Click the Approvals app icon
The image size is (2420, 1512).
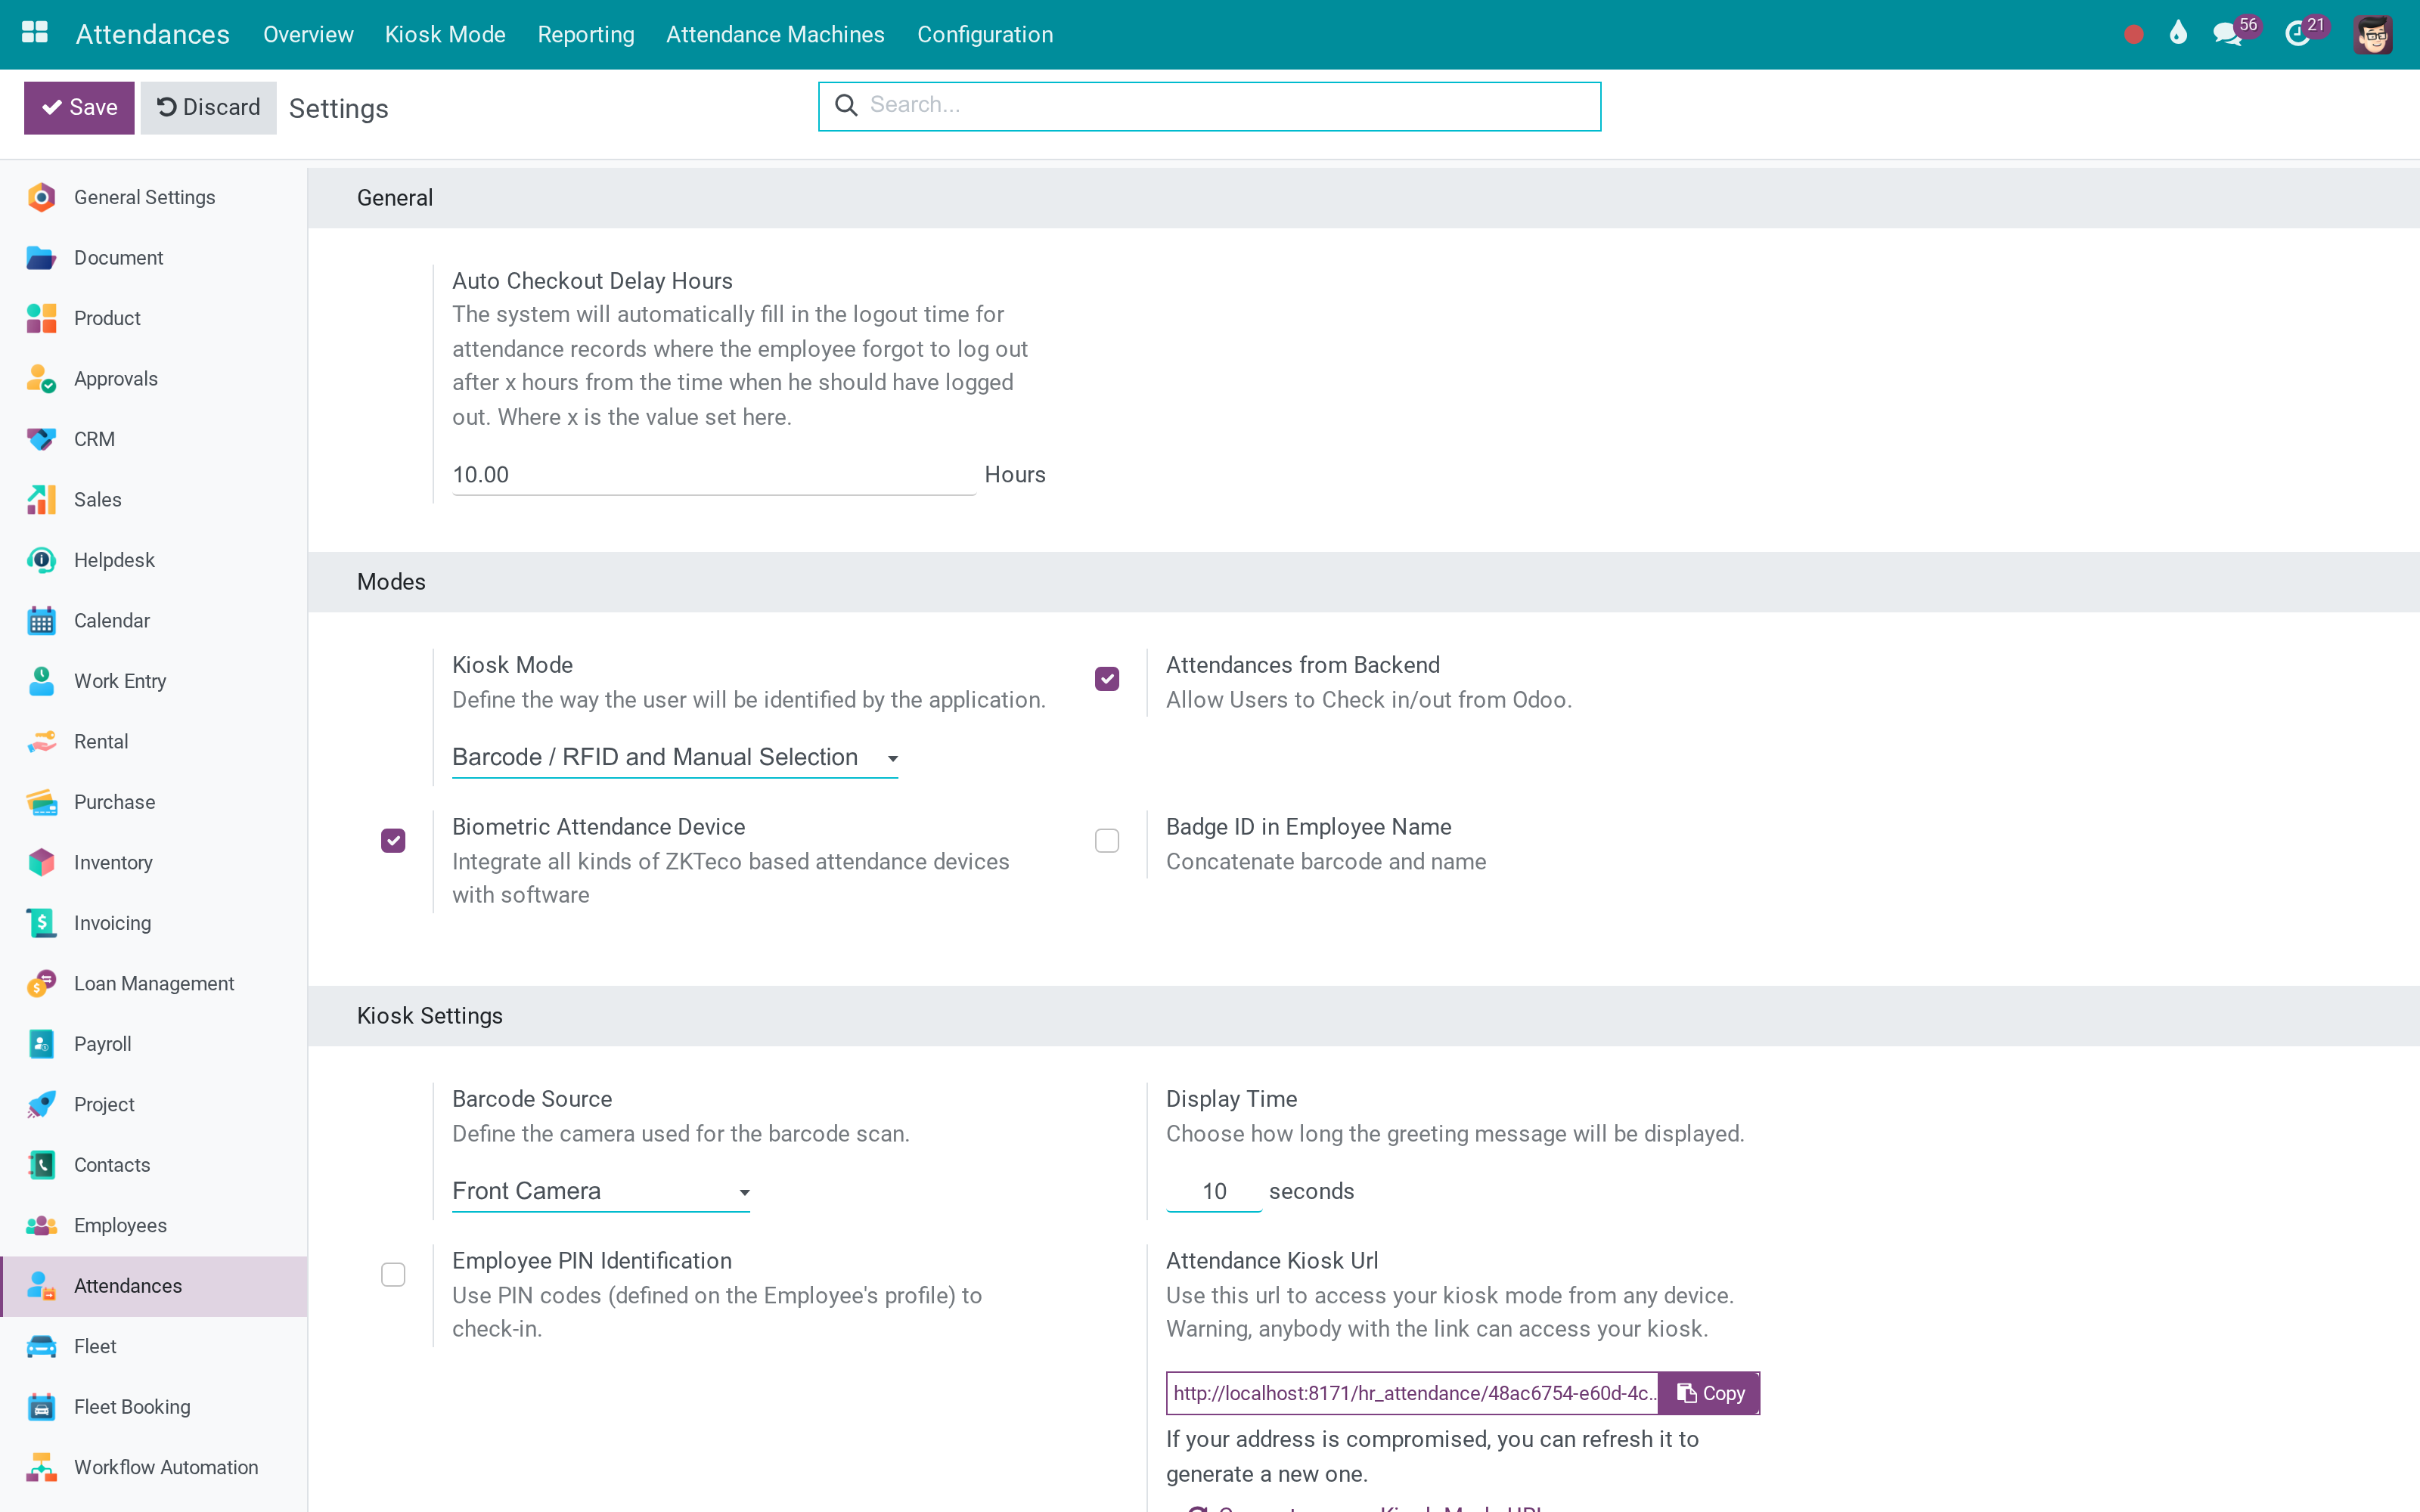[x=41, y=379]
